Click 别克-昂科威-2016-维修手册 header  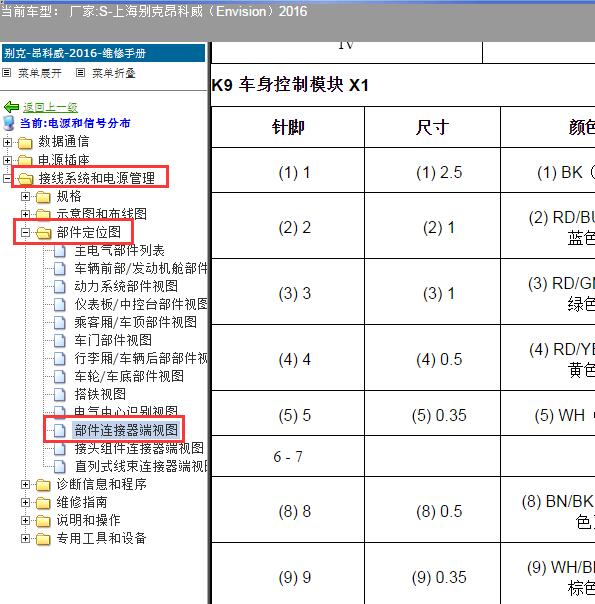click(104, 53)
